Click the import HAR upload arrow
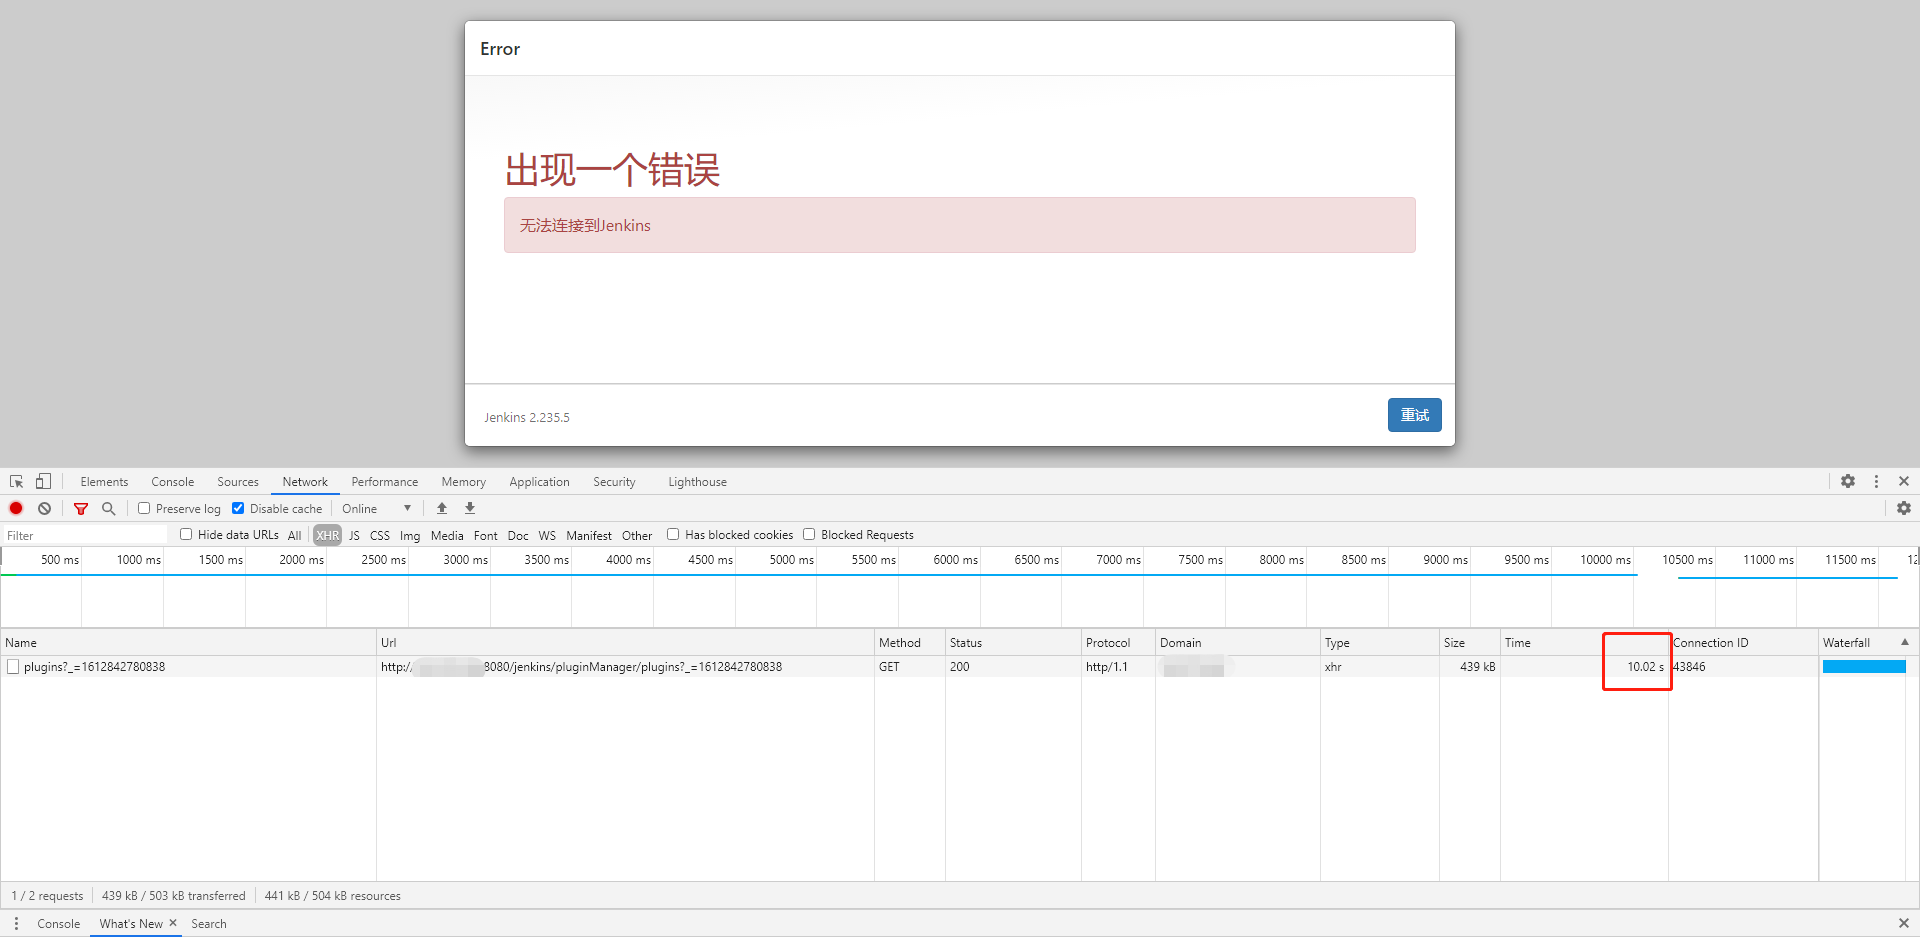 click(x=442, y=508)
